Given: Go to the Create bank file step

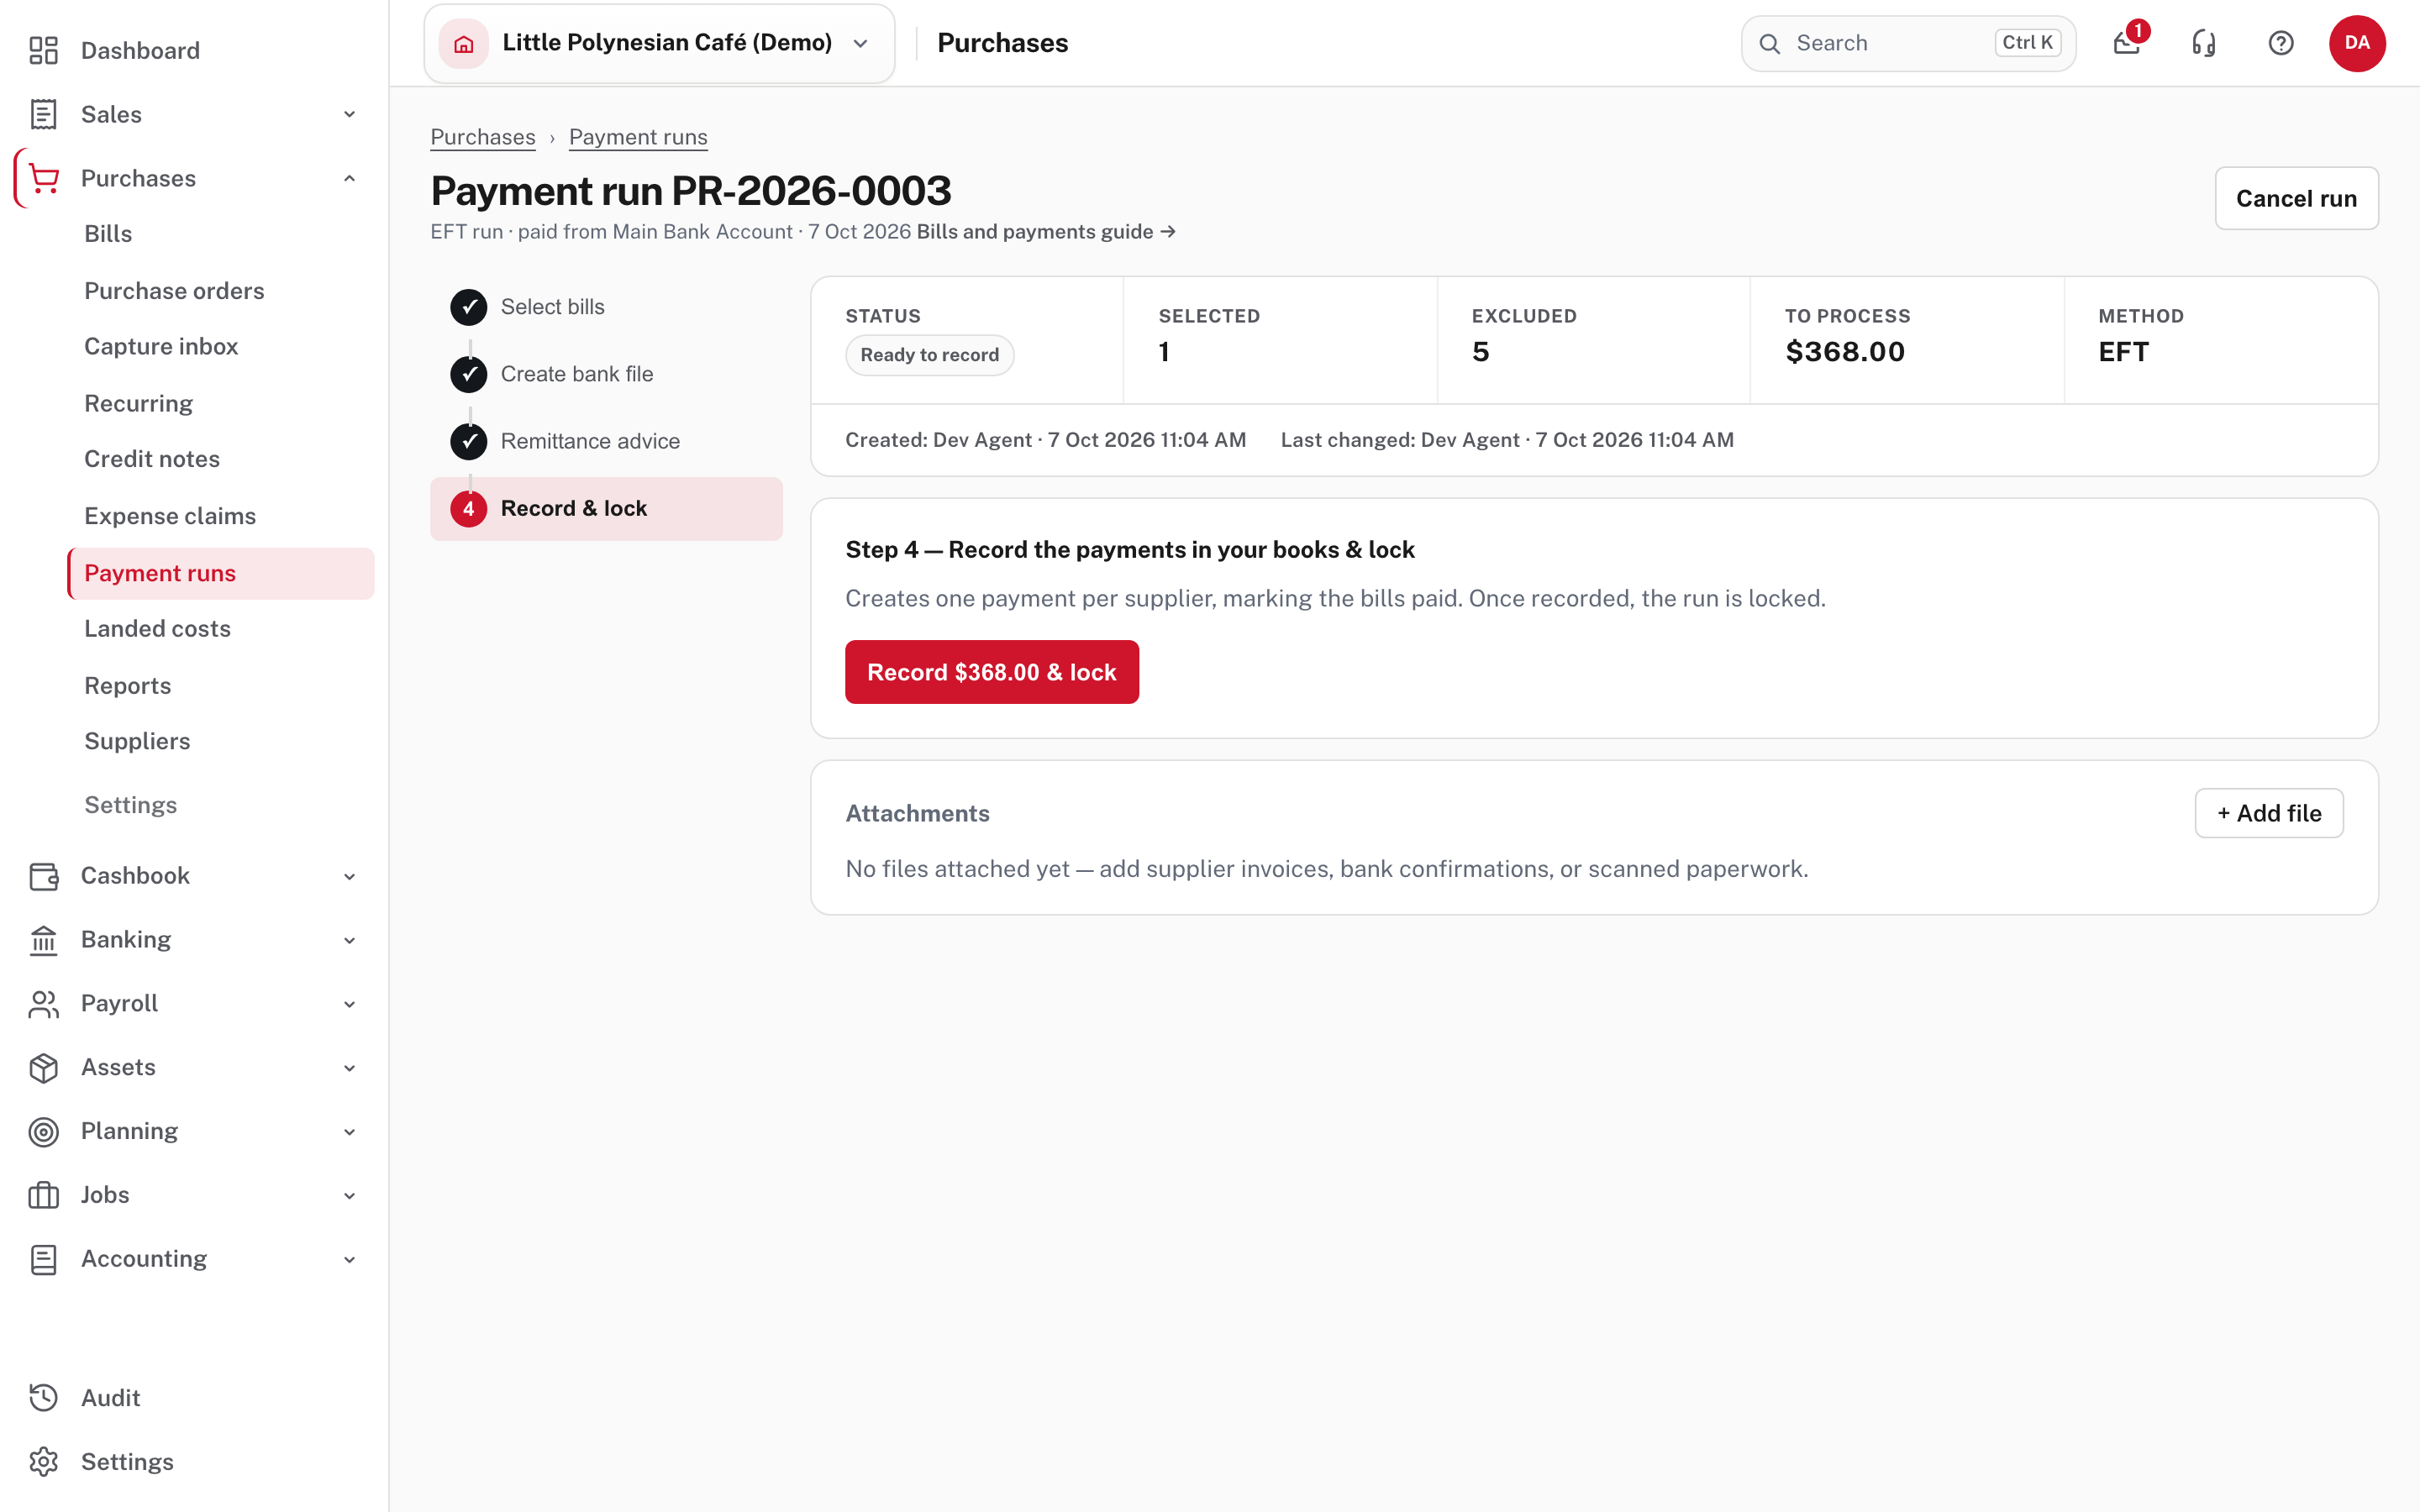Looking at the screenshot, I should (x=606, y=374).
